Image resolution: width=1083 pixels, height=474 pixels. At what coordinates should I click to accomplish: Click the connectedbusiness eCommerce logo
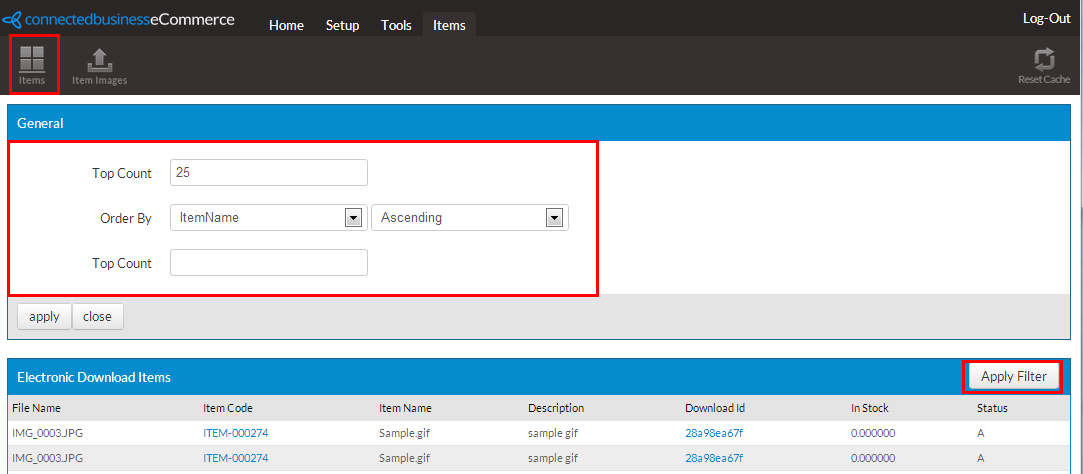tap(119, 19)
